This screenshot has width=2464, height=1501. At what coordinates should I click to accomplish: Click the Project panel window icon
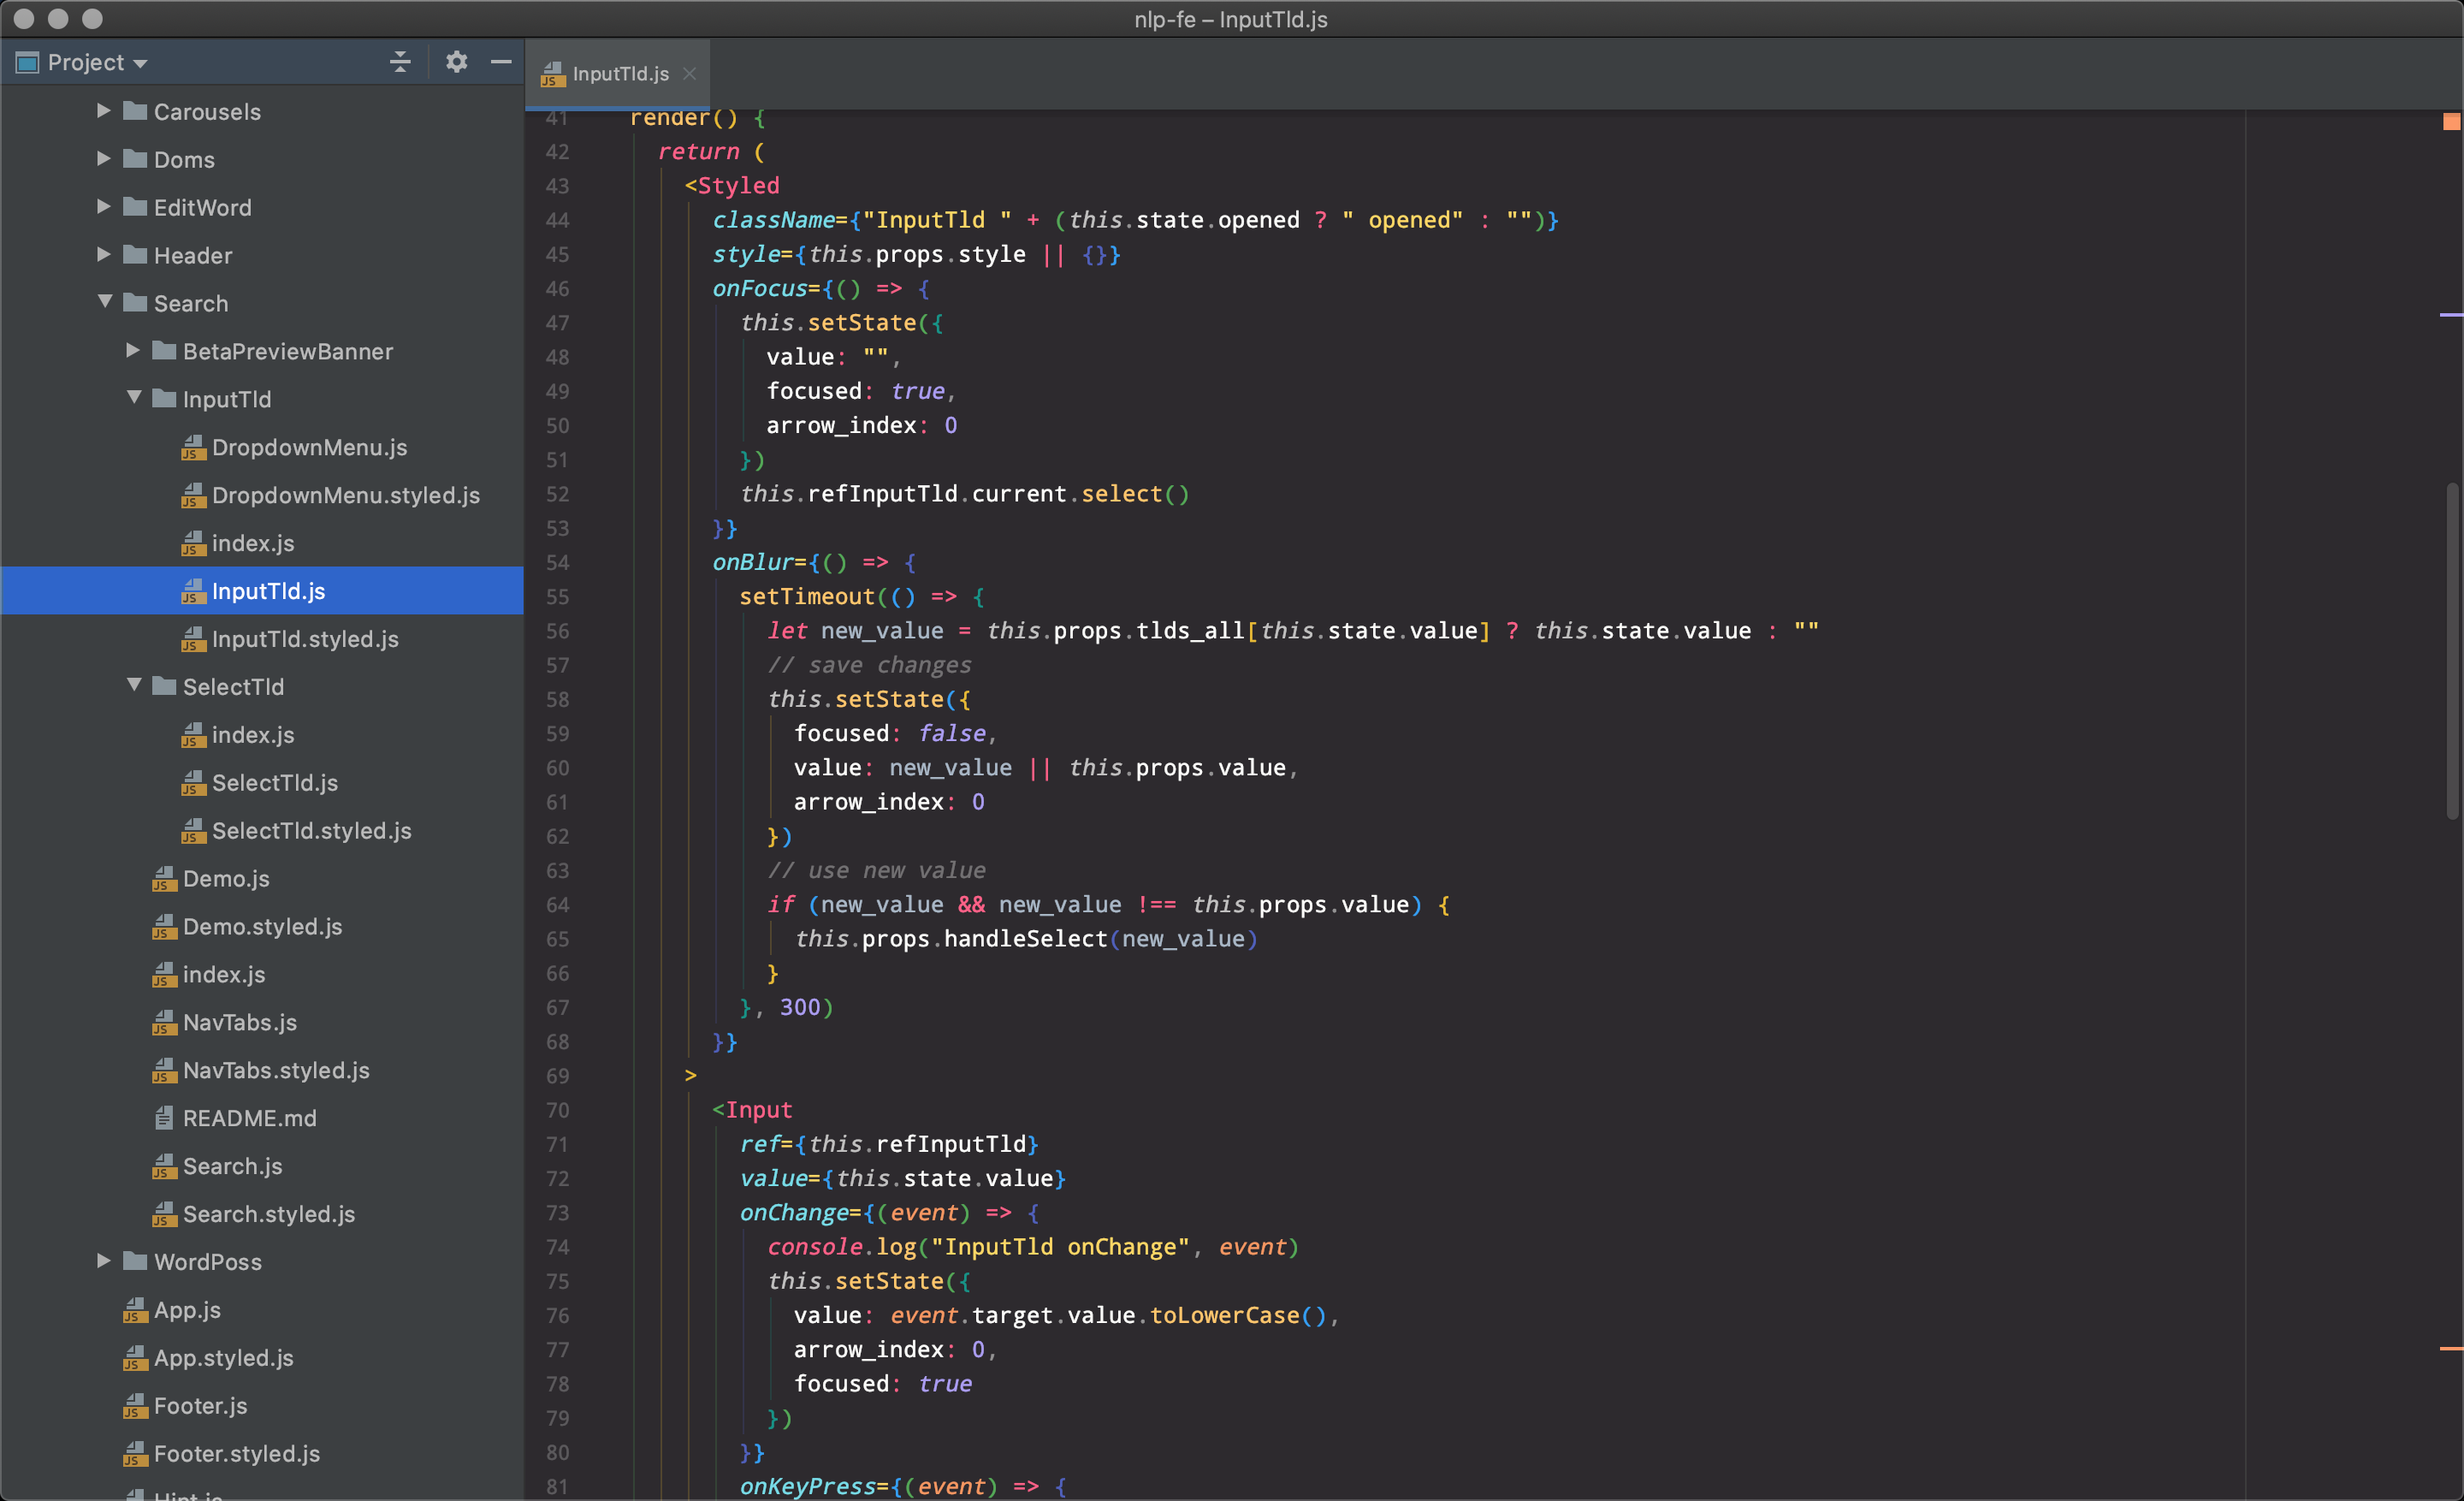(27, 62)
